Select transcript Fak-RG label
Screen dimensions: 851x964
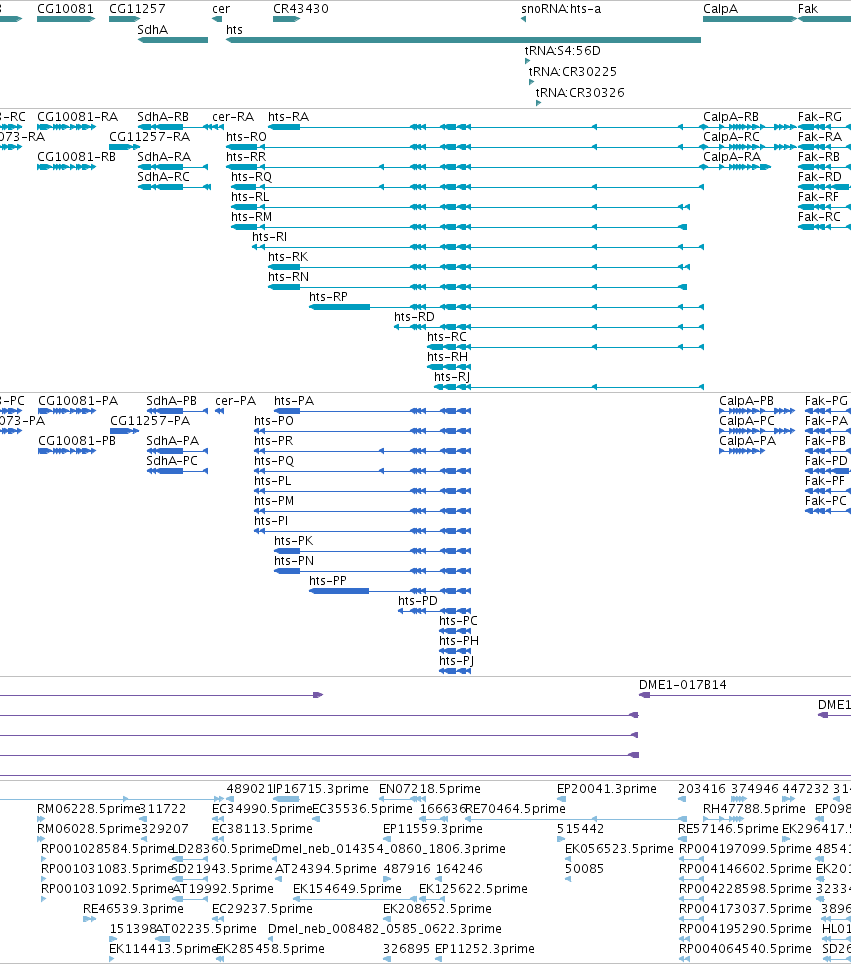820,117
